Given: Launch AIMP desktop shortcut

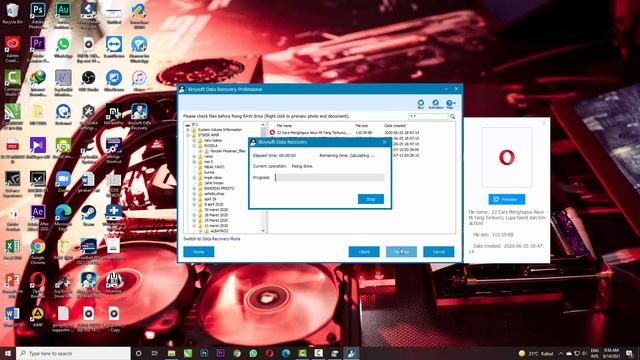Looking at the screenshot, I should coord(38,317).
